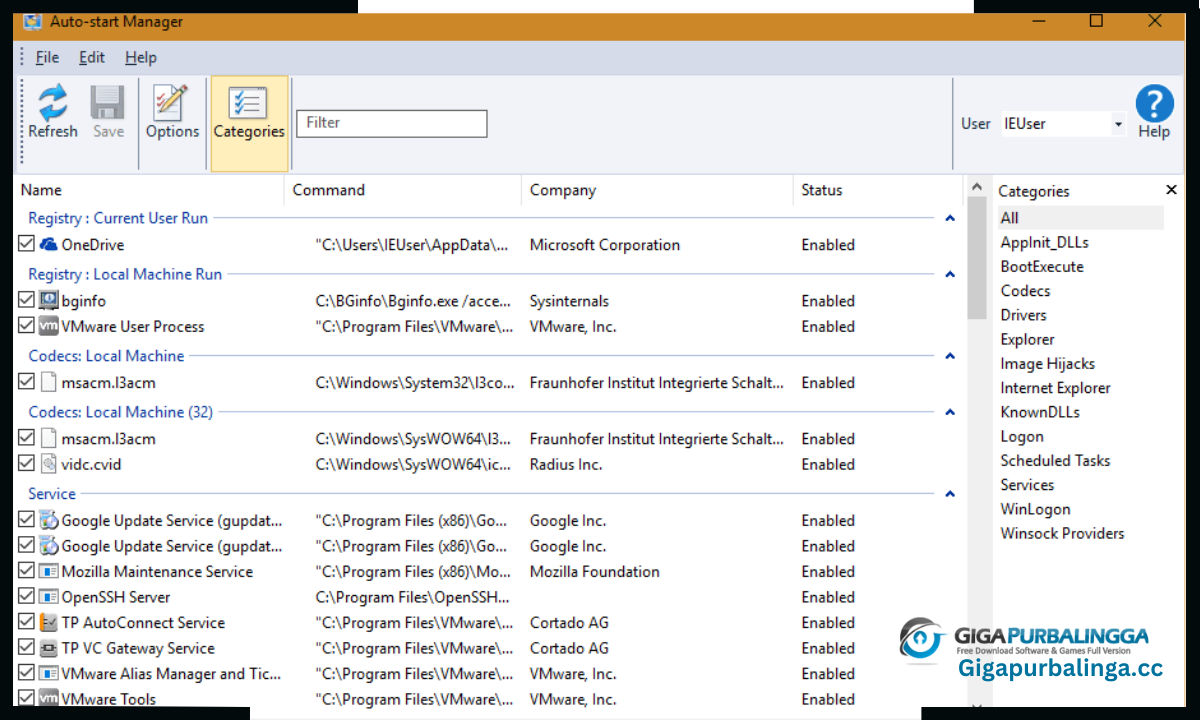1200x720 pixels.
Task: Select the Sysinternals company cell
Action: tap(569, 300)
